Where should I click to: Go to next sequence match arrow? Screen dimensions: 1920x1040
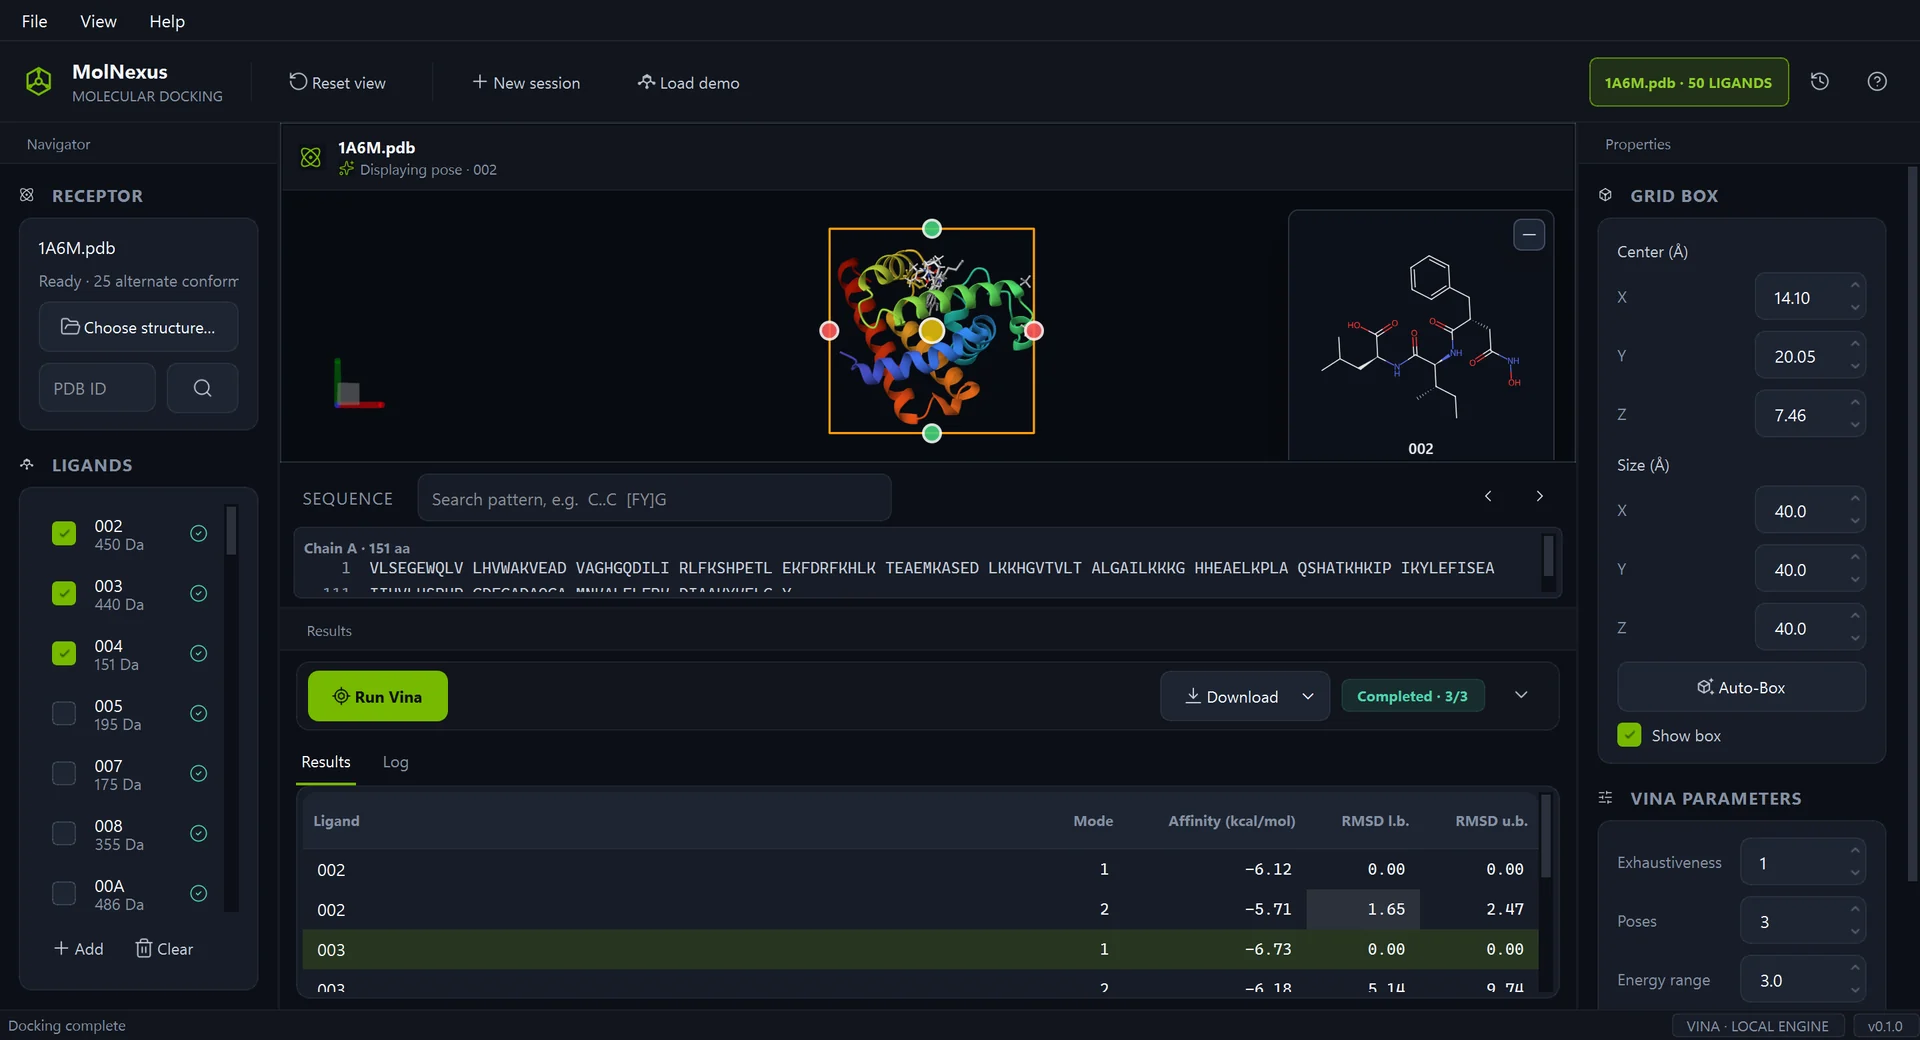[x=1539, y=497]
